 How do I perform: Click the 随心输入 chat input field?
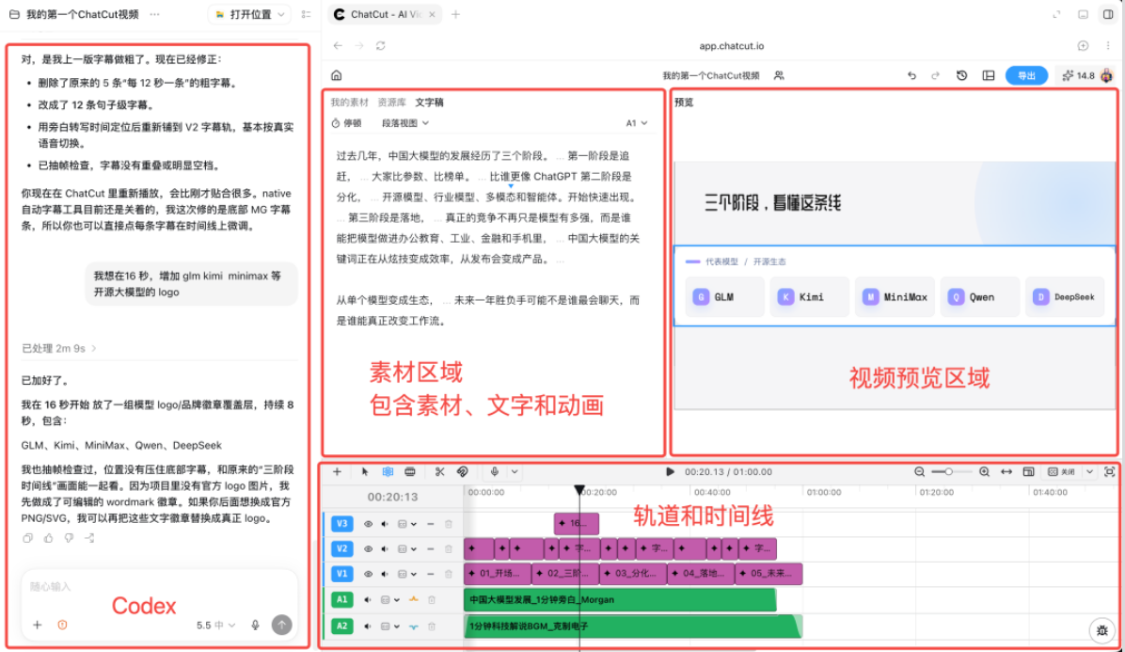click(159, 587)
